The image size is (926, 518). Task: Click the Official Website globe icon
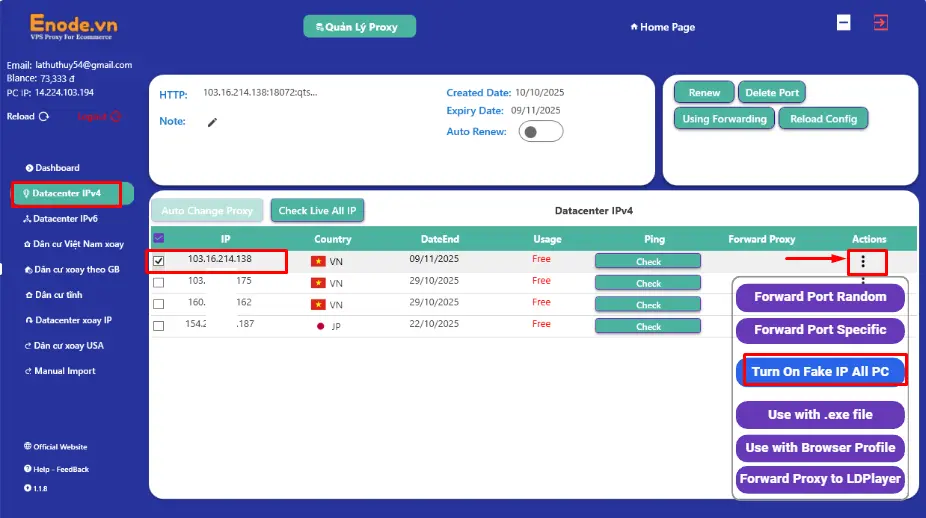pos(27,447)
